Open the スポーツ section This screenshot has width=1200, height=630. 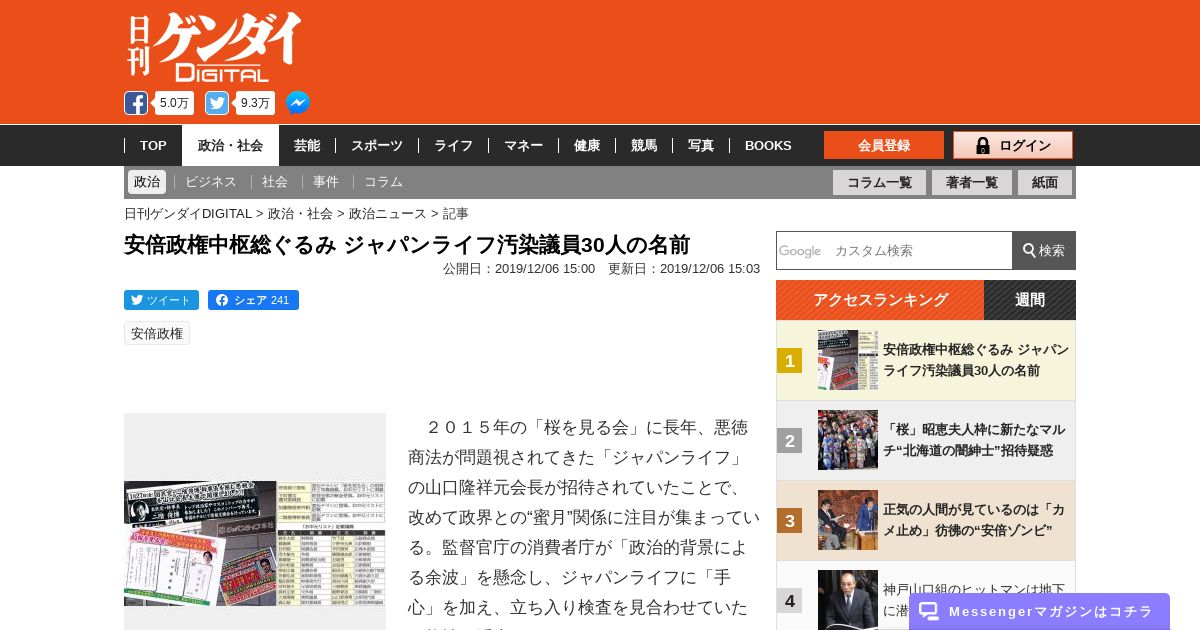[377, 146]
